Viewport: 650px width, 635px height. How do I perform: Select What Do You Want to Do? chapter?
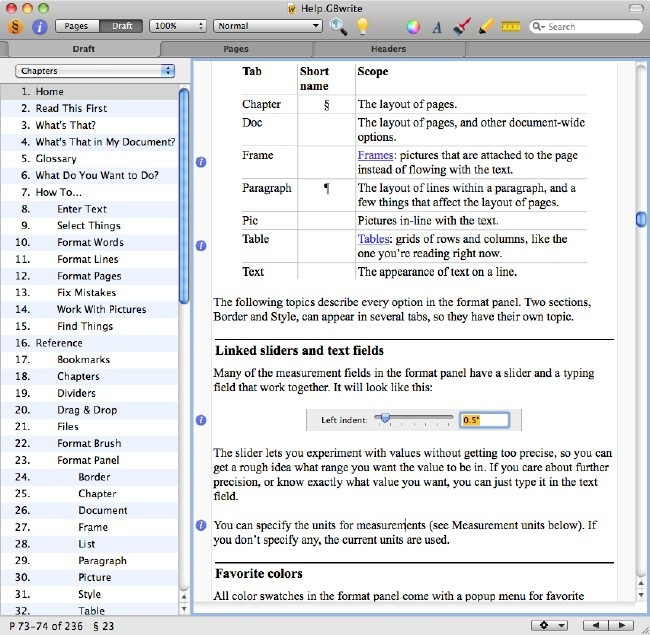pos(90,175)
